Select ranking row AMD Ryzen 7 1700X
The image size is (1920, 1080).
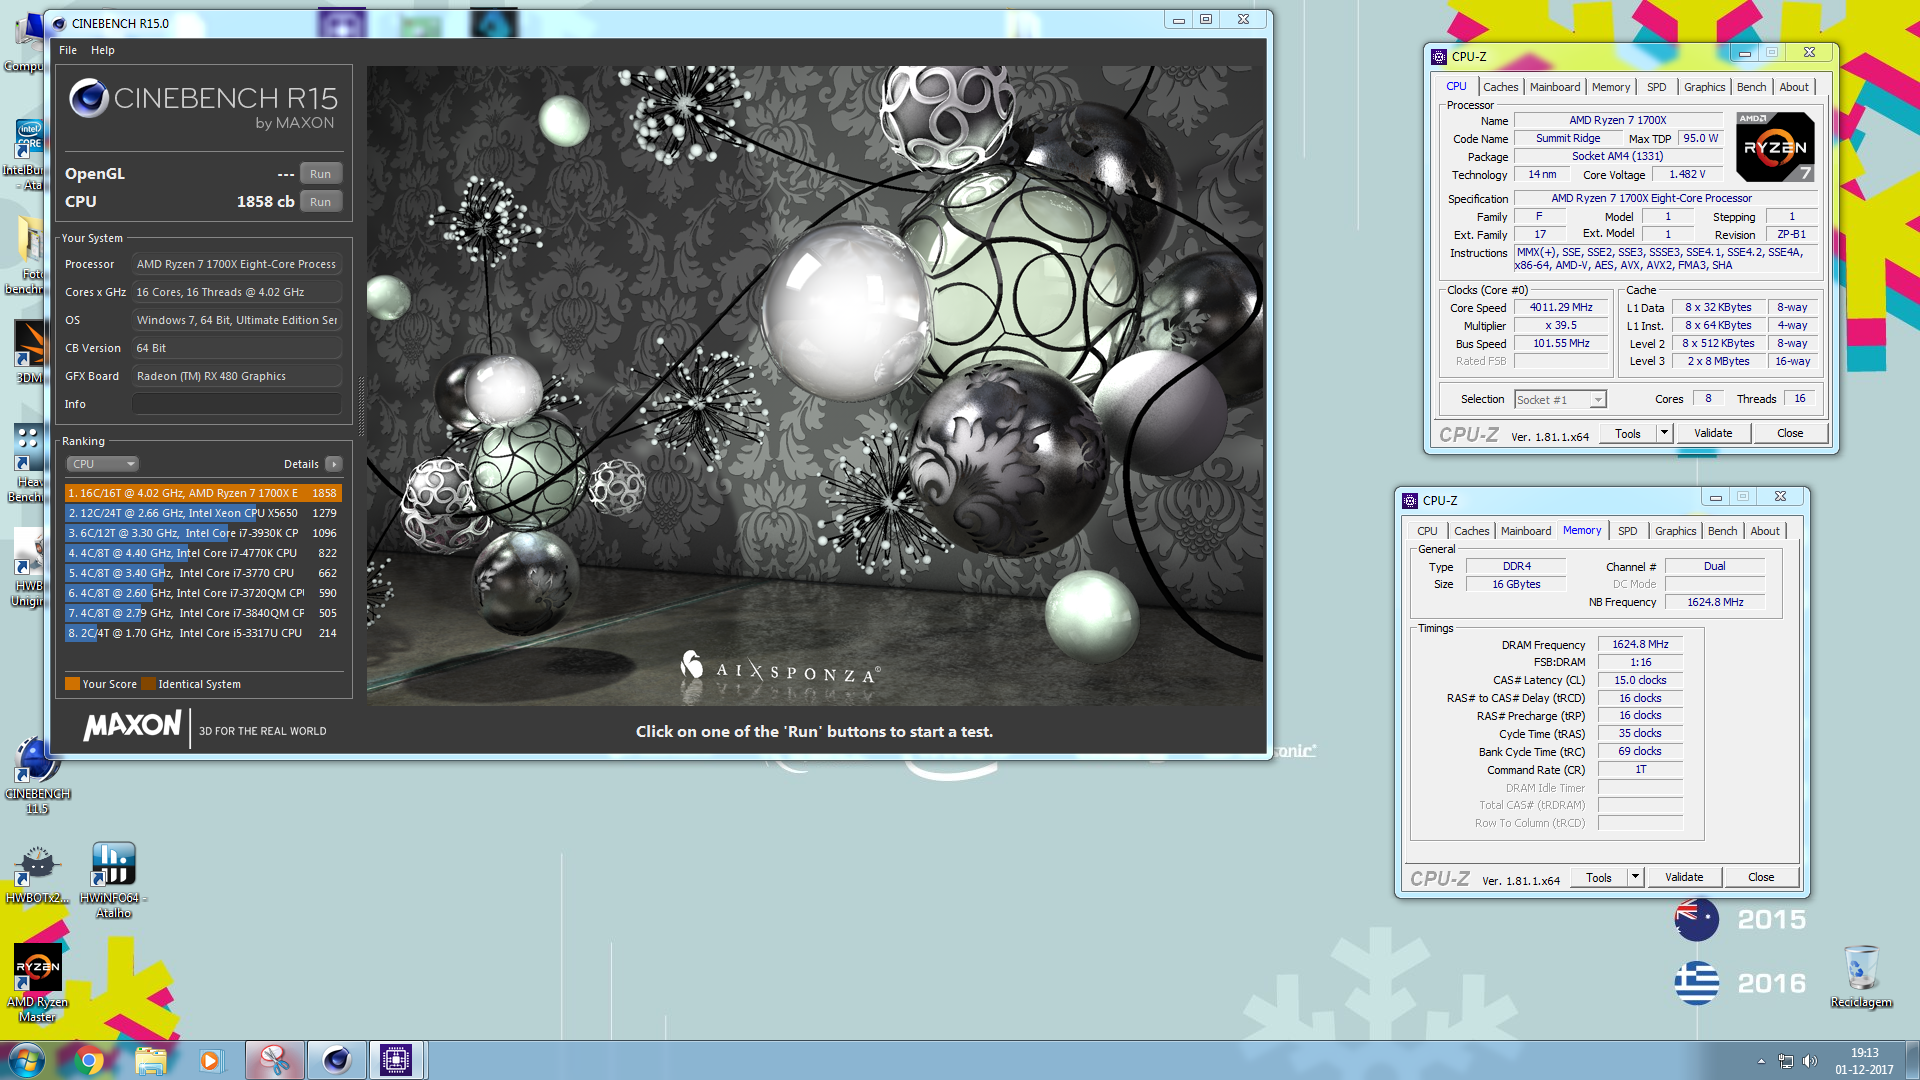[x=203, y=493]
